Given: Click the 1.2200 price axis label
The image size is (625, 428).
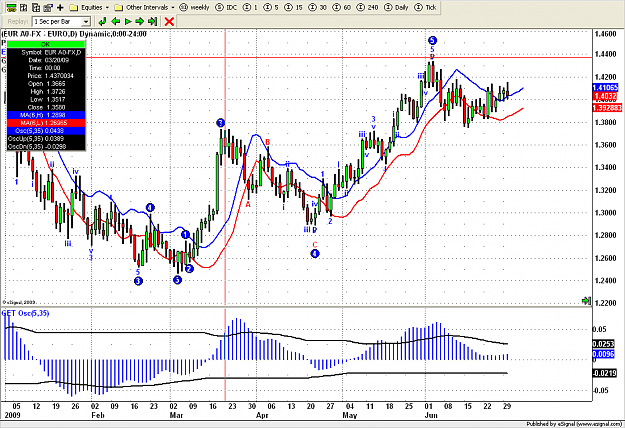Looking at the screenshot, I should pyautogui.click(x=605, y=303).
